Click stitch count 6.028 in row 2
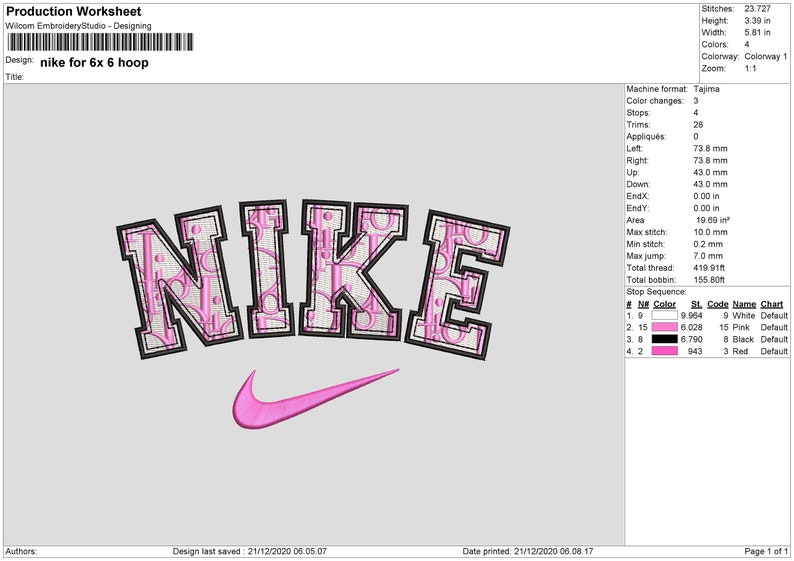Screen dimensions: 794x561 click(692, 327)
